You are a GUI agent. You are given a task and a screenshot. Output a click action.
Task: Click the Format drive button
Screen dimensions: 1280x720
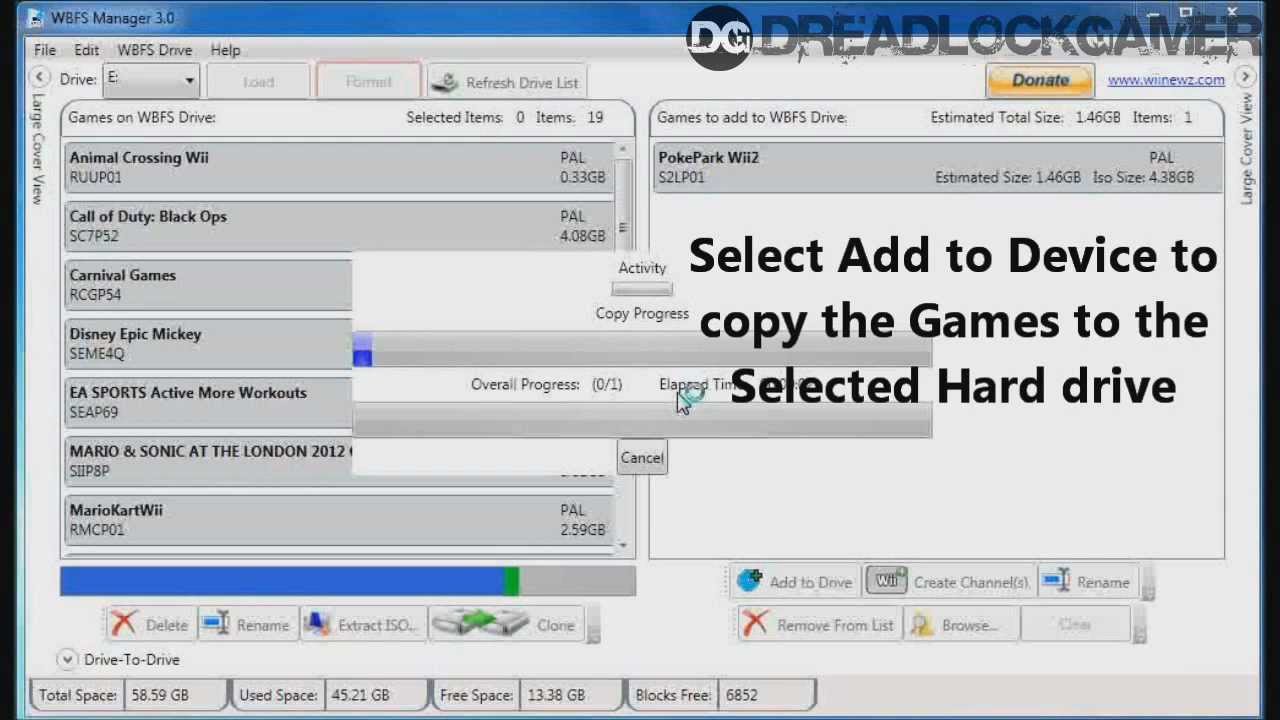368,82
